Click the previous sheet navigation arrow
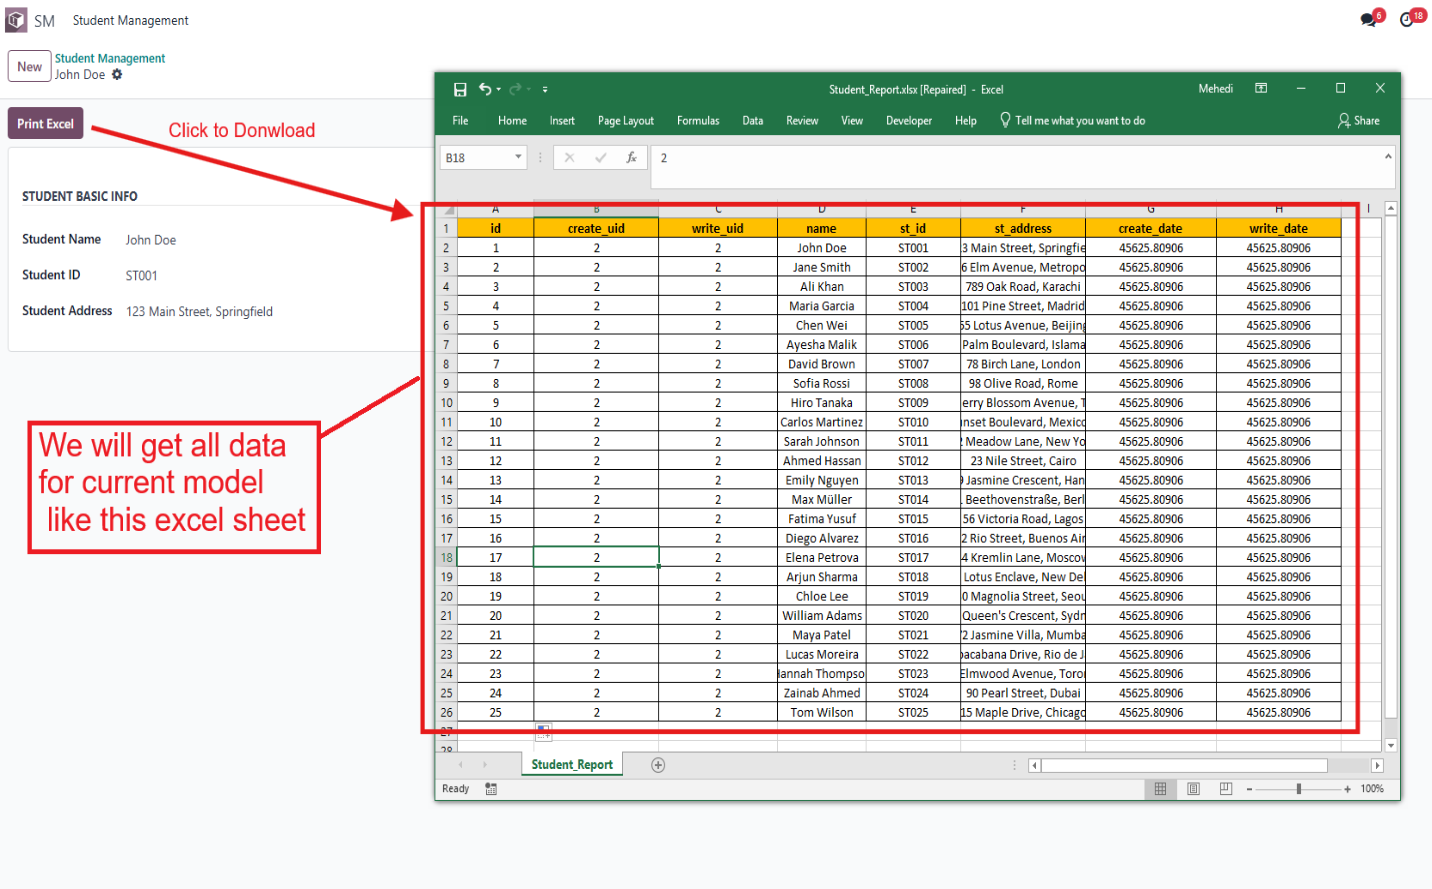 (x=460, y=765)
